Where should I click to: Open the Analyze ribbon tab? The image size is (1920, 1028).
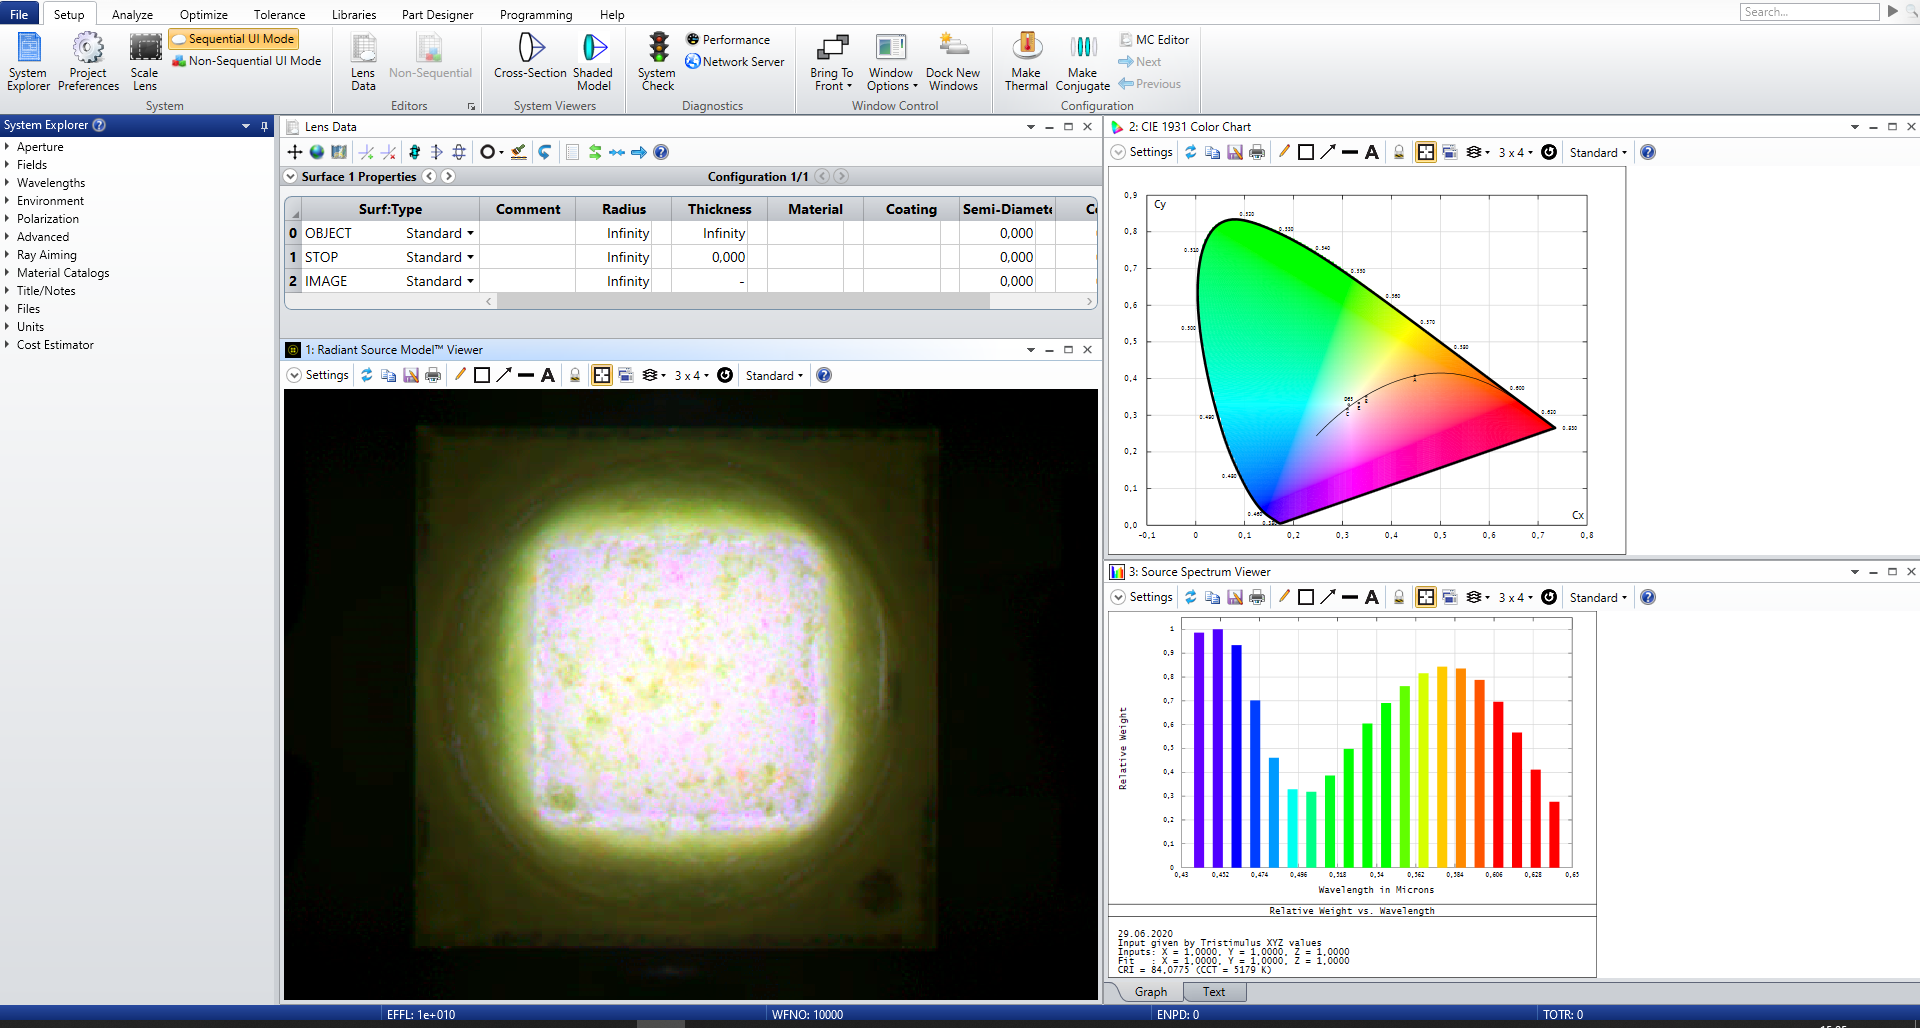pyautogui.click(x=132, y=14)
